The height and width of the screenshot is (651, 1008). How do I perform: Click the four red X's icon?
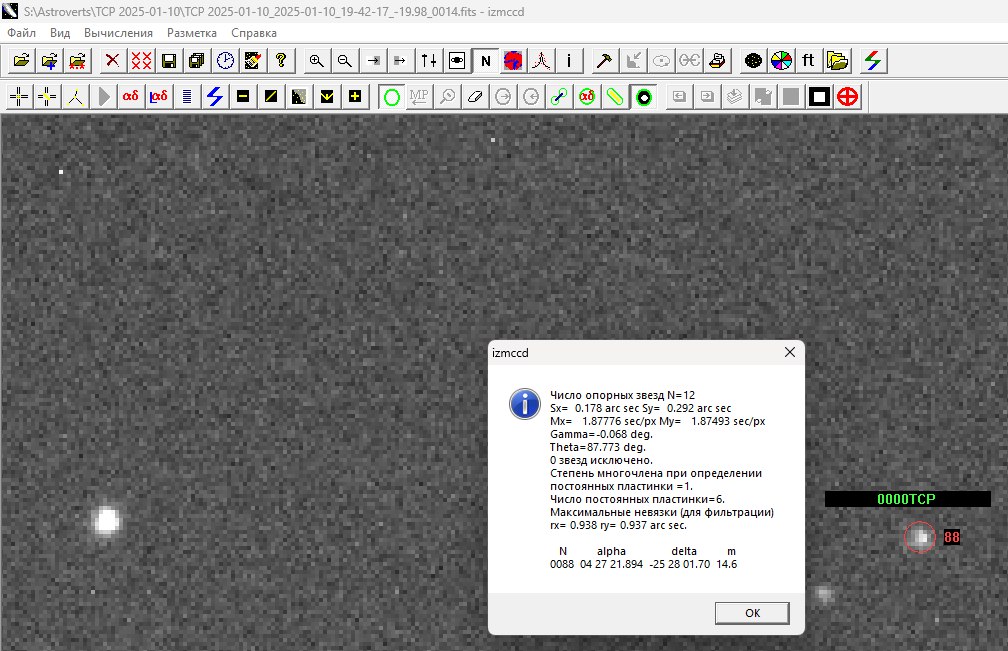pyautogui.click(x=141, y=61)
